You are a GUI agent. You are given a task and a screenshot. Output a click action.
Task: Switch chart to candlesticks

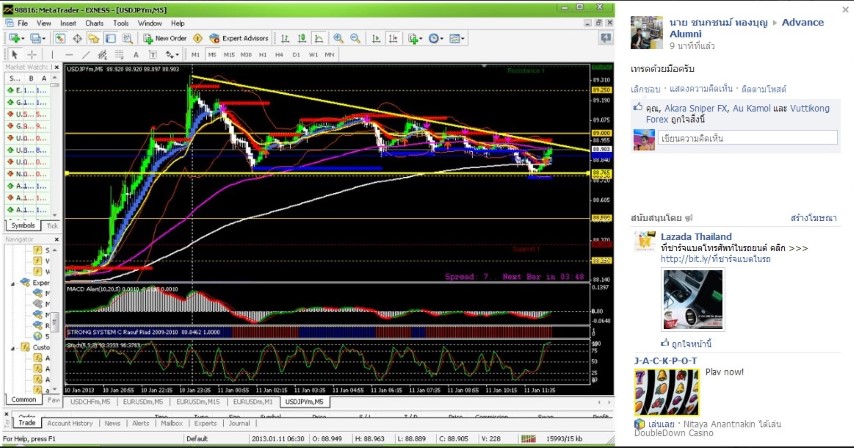coord(302,39)
